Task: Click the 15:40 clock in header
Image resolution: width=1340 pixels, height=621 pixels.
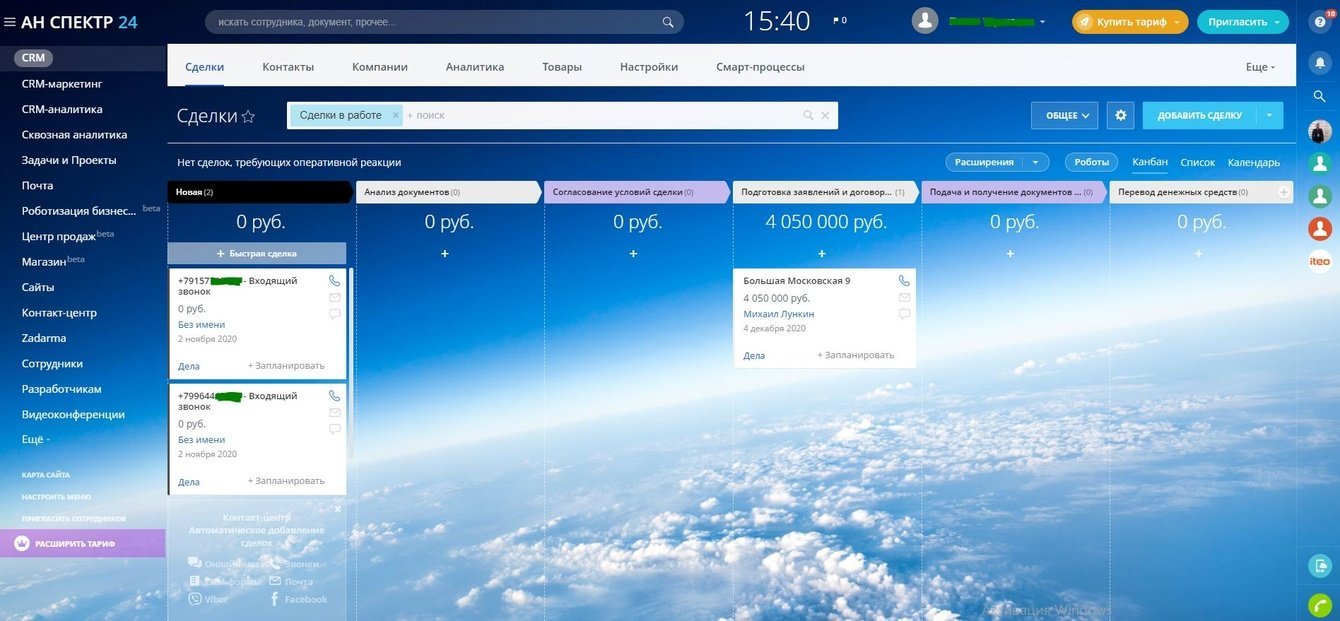Action: 777,21
